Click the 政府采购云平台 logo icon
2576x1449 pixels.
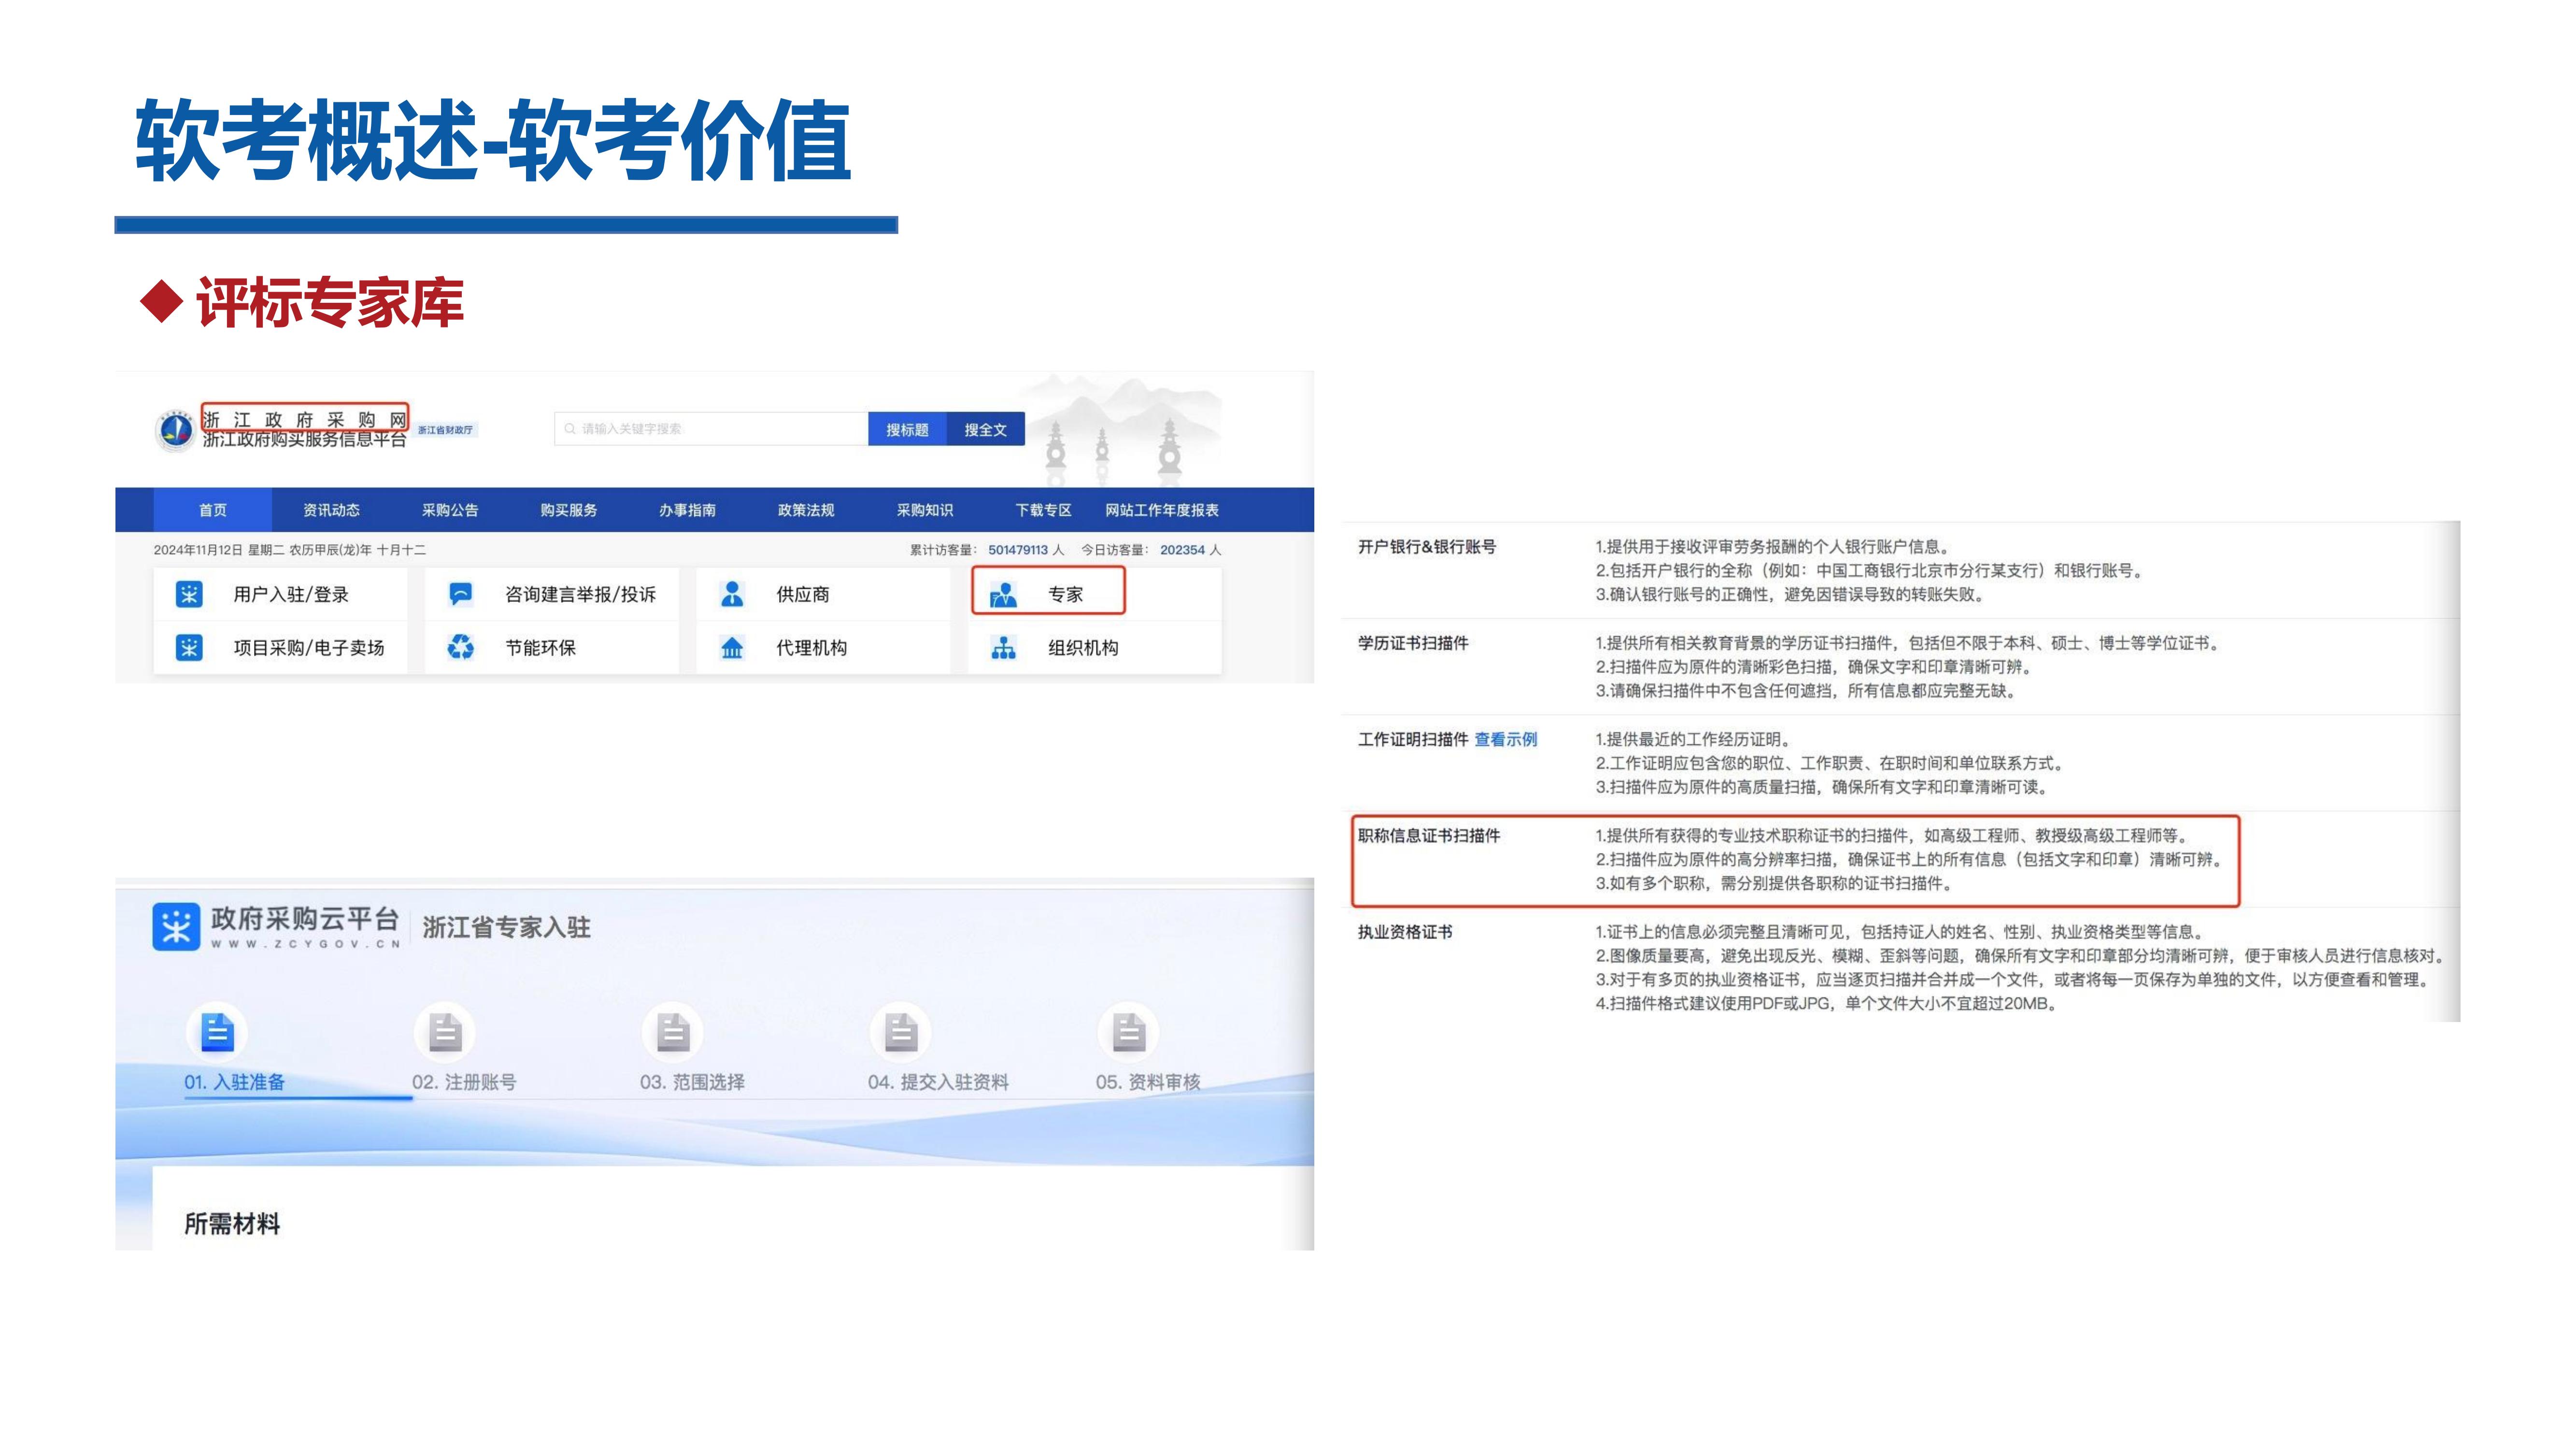(176, 926)
